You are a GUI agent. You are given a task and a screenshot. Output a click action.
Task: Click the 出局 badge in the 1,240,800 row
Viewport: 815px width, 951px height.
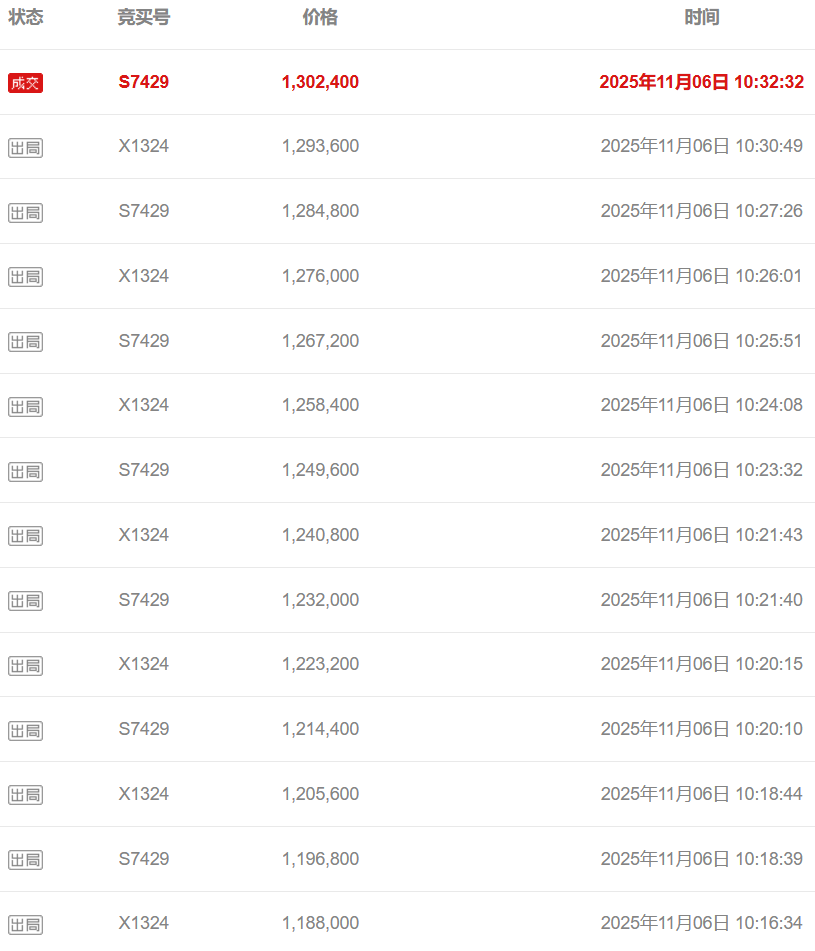click(25, 536)
